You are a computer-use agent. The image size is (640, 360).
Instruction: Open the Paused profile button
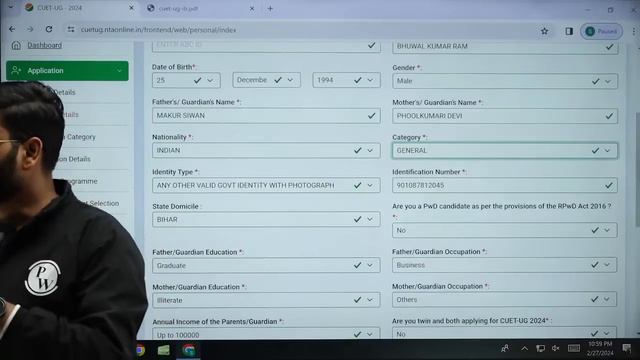[x=602, y=31]
